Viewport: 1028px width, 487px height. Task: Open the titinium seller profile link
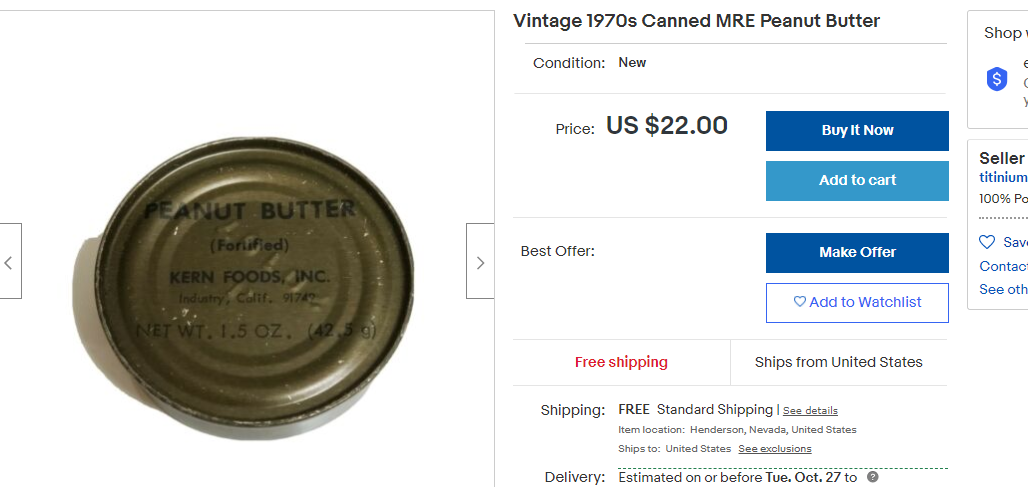click(1004, 177)
